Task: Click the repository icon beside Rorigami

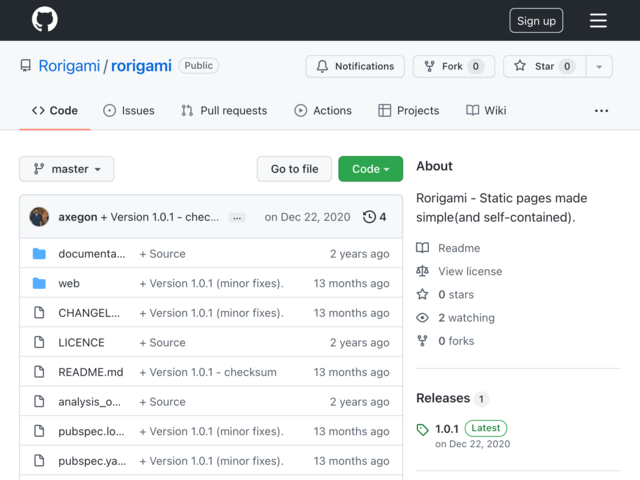Action: pyautogui.click(x=26, y=66)
